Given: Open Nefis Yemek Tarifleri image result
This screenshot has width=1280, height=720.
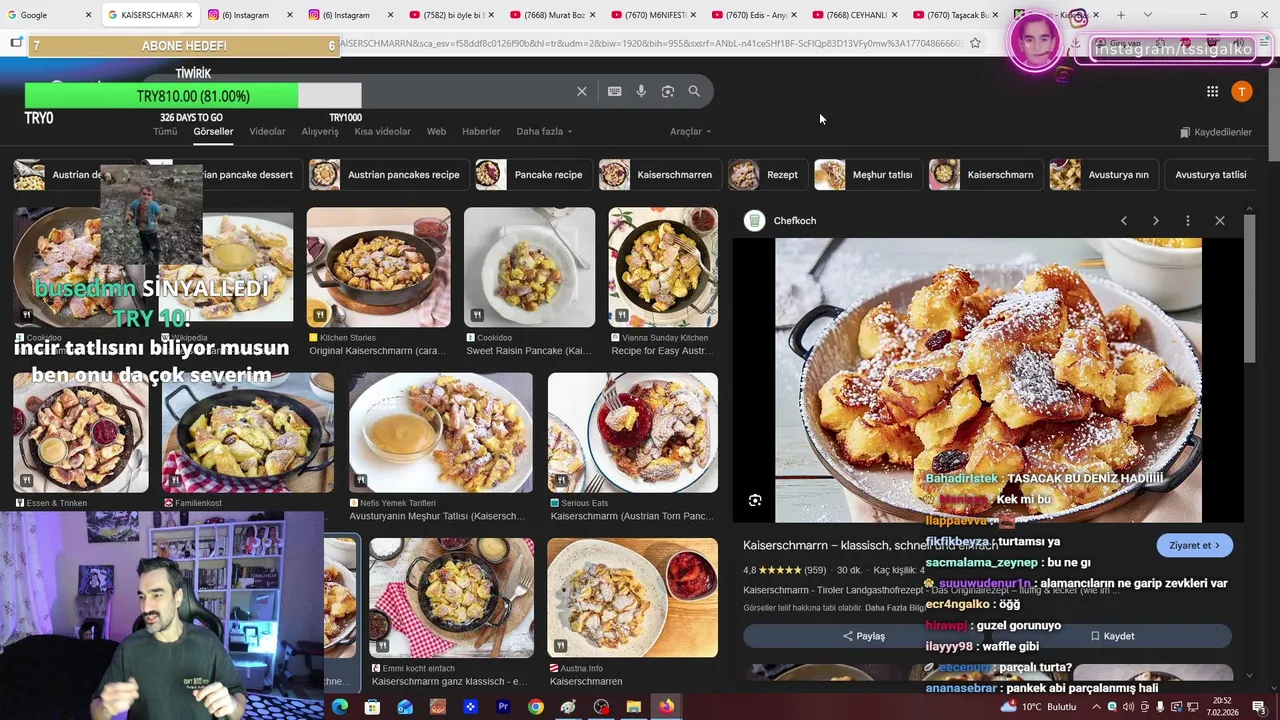Looking at the screenshot, I should click(440, 432).
